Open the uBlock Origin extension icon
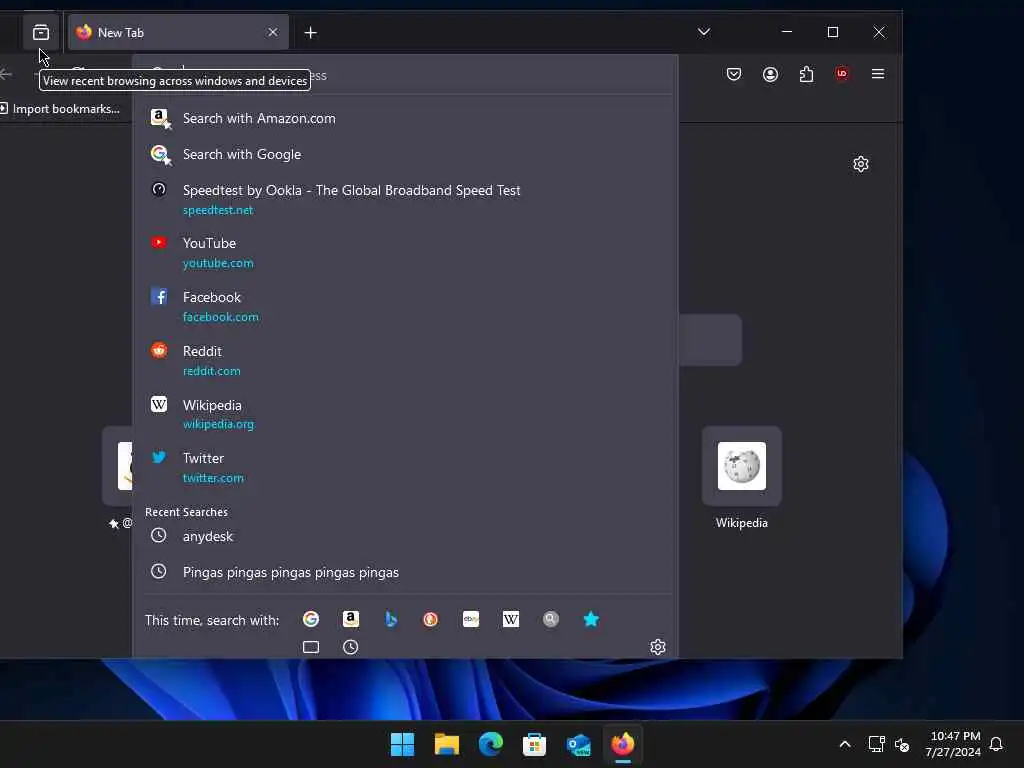Screen dimensions: 1024x768 pyautogui.click(x=842, y=74)
